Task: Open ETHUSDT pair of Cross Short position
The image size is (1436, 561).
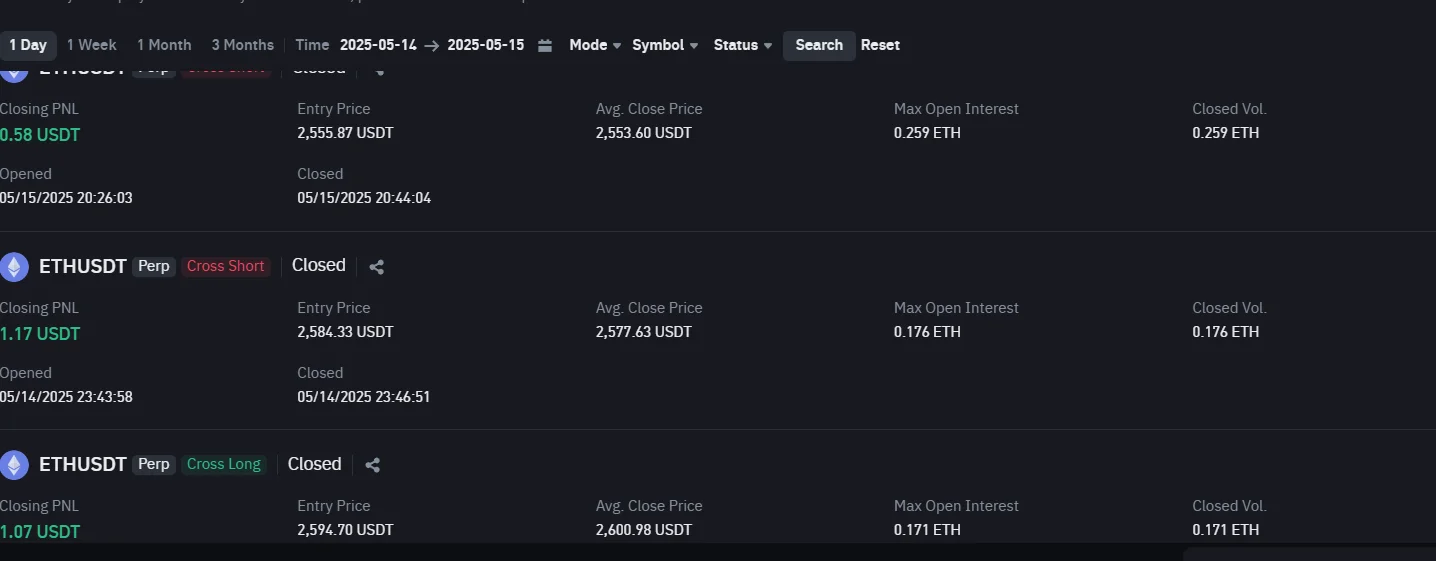Action: coord(83,266)
